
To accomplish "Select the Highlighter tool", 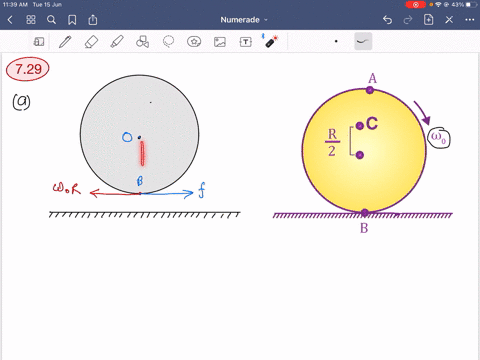I will 117,42.
